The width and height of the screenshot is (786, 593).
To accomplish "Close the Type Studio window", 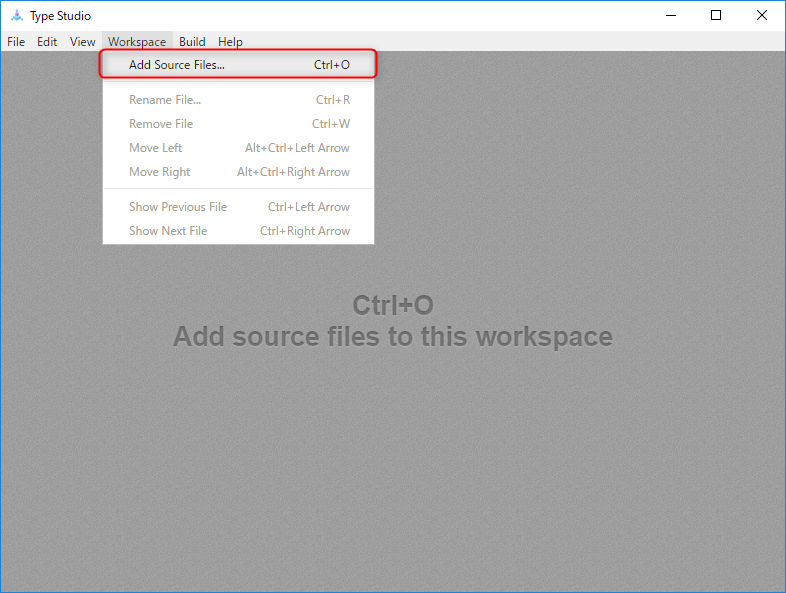I will [761, 16].
